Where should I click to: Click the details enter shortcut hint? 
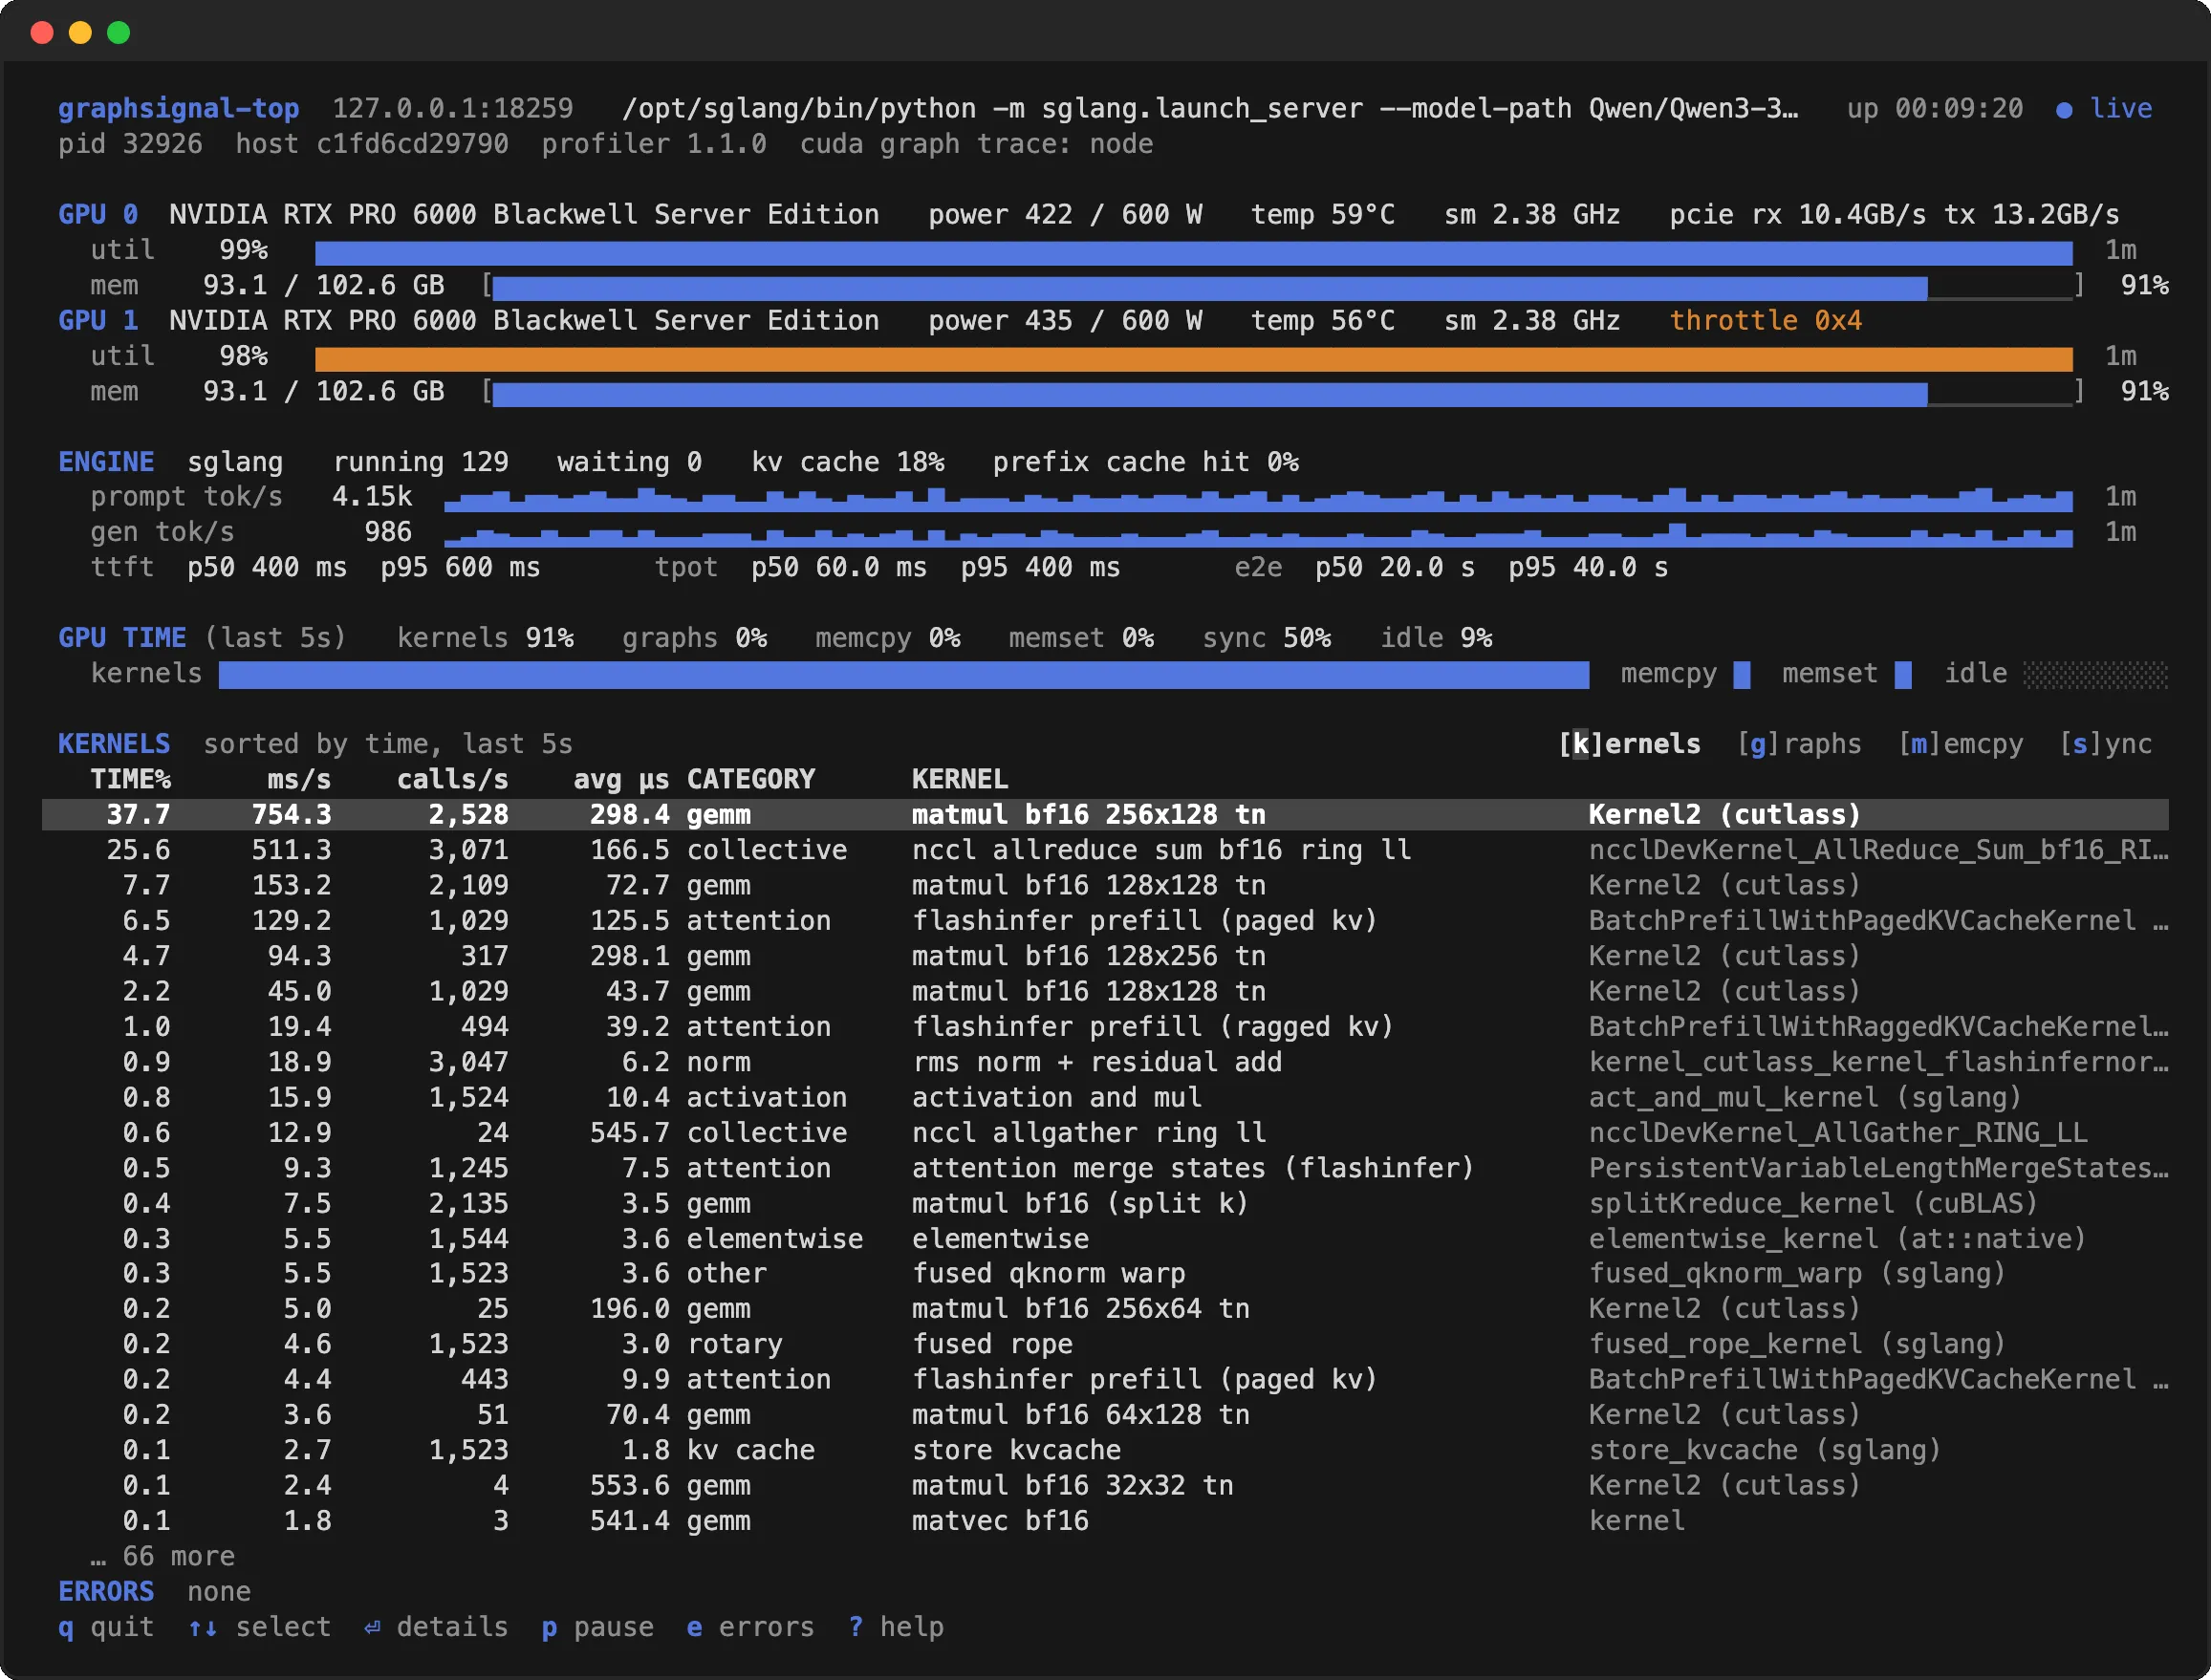click(x=436, y=1627)
